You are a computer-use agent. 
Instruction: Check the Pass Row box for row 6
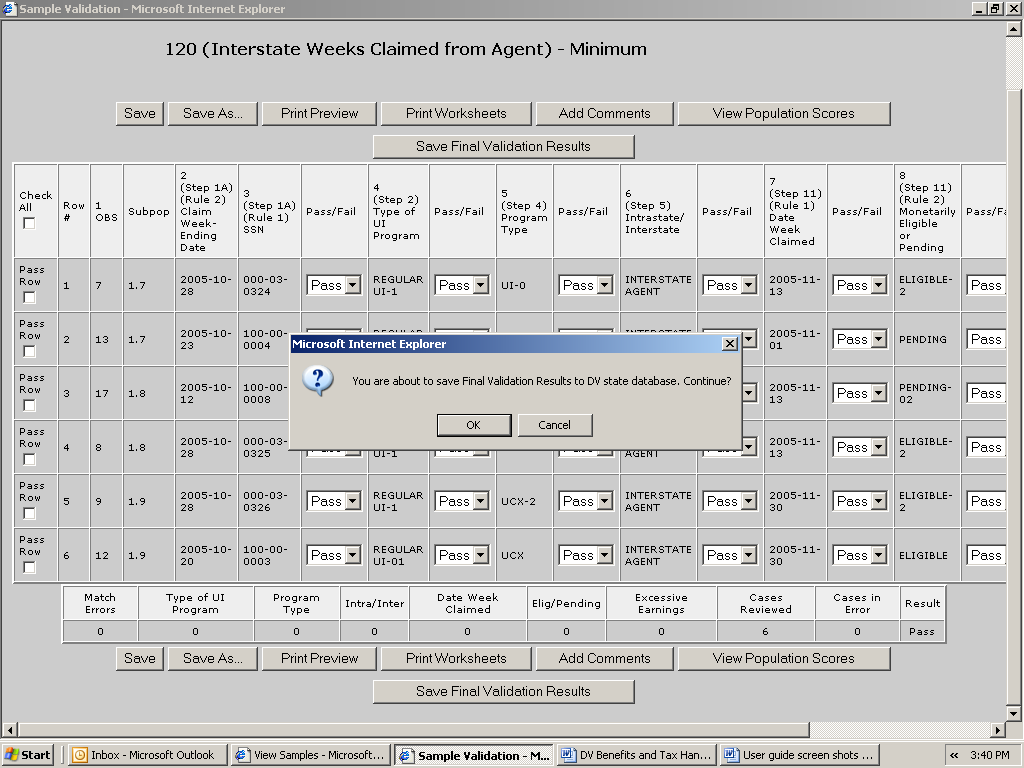[29, 568]
